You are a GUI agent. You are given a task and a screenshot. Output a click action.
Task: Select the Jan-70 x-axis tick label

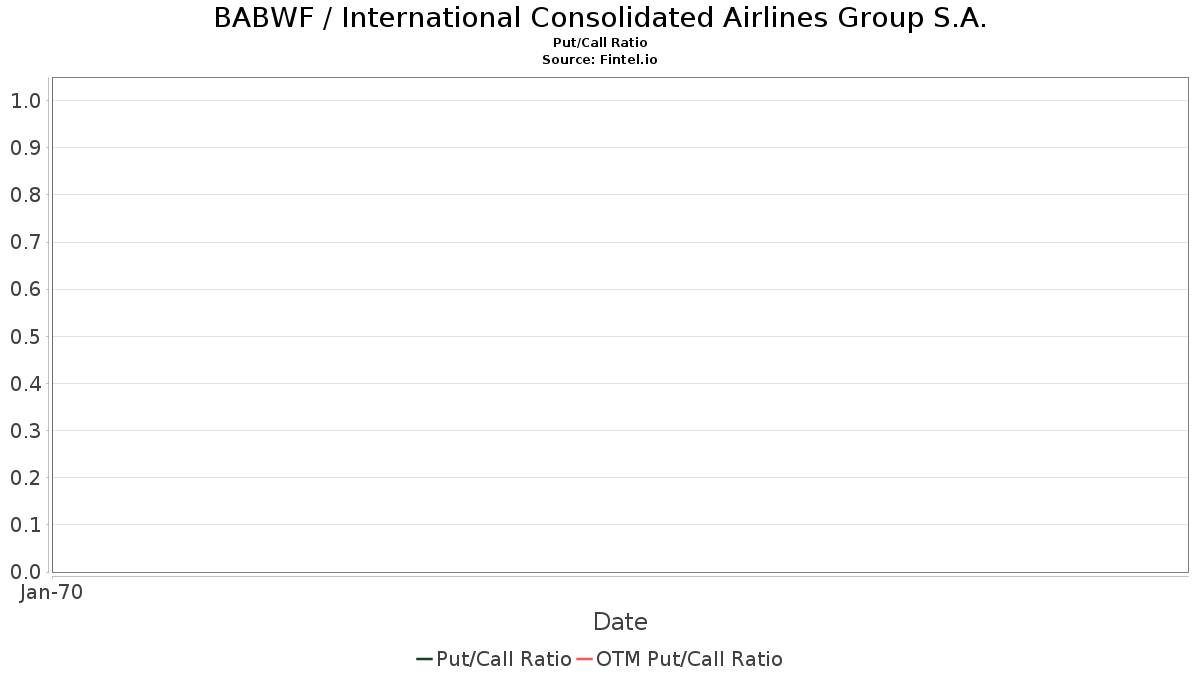click(52, 592)
